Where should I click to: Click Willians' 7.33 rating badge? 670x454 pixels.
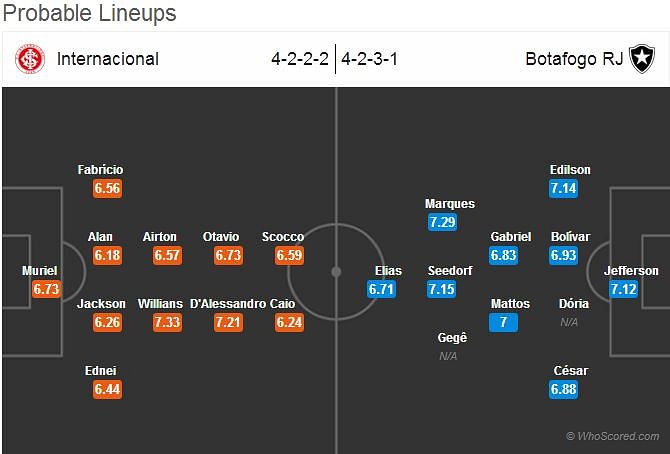(168, 322)
